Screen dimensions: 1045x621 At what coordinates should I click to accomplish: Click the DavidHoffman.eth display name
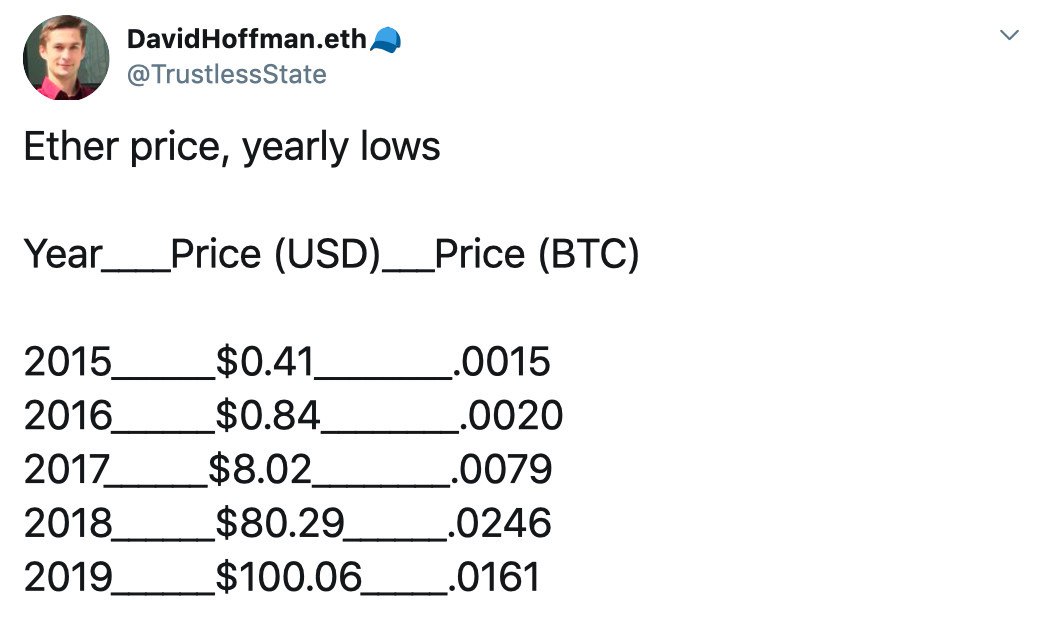tap(247, 39)
